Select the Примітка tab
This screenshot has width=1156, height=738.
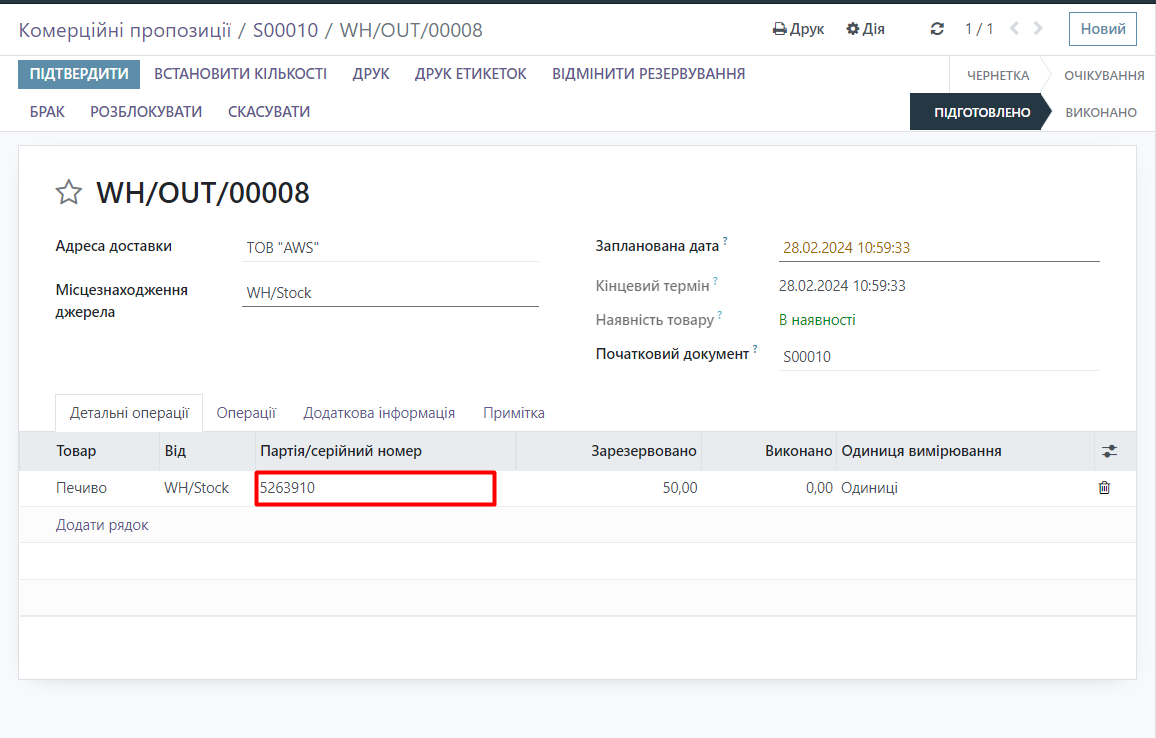pyautogui.click(x=513, y=413)
